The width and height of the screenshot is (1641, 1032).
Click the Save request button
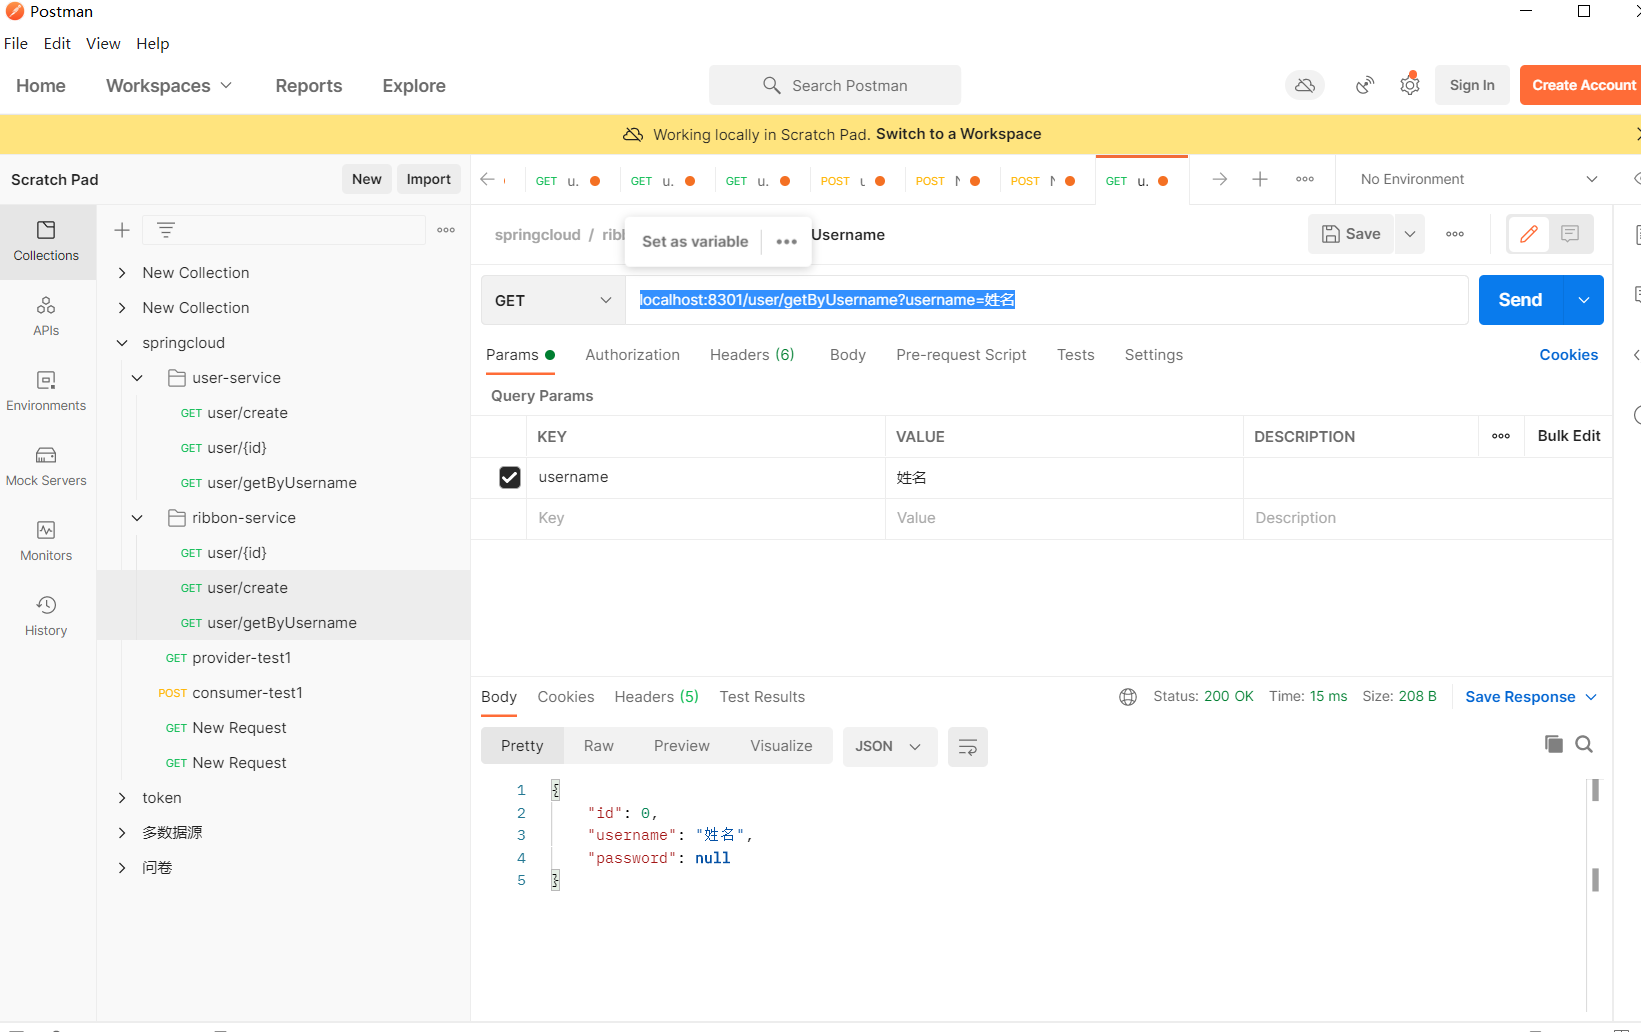pyautogui.click(x=1351, y=234)
